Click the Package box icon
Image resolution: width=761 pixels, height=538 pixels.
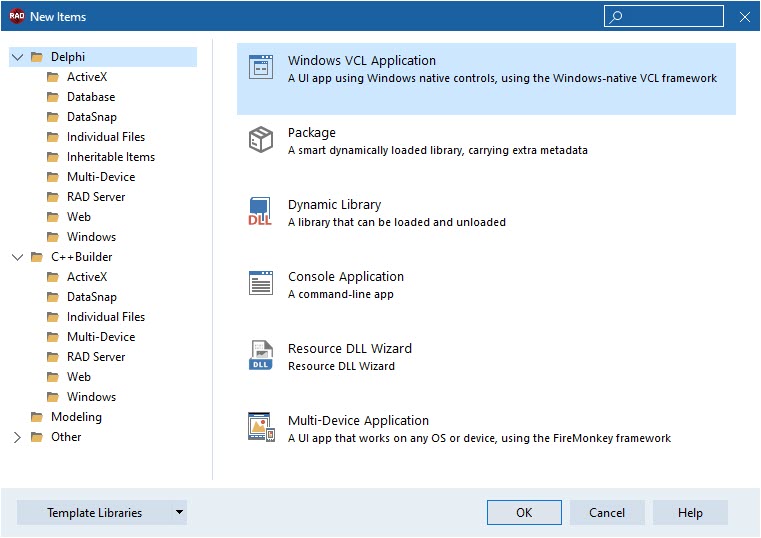[261, 139]
